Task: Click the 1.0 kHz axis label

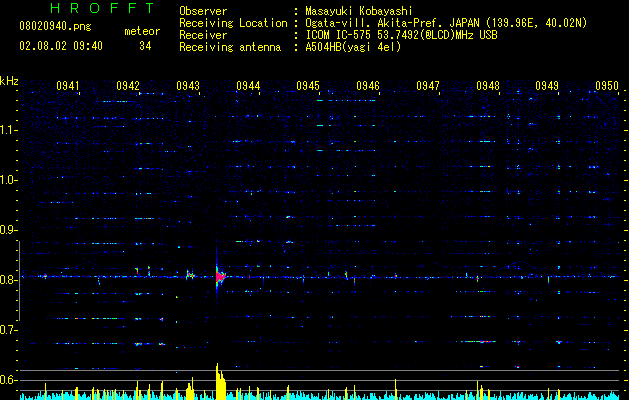Action: (x=8, y=180)
